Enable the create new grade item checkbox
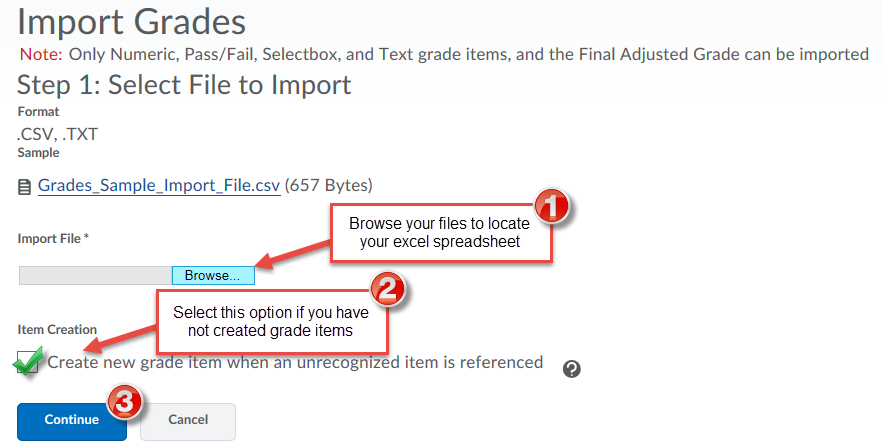This screenshot has height=448, width=883. pos(28,361)
